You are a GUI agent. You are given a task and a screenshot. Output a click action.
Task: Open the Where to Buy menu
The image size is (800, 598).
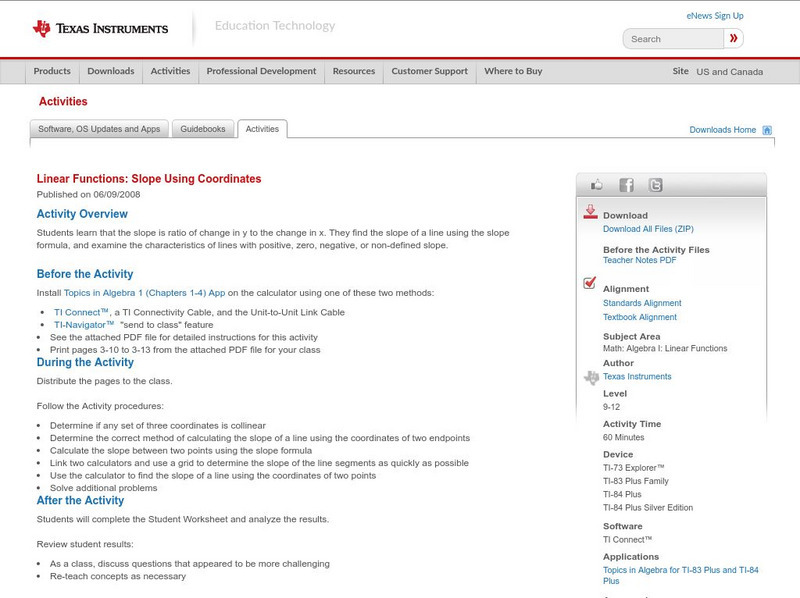(x=513, y=71)
